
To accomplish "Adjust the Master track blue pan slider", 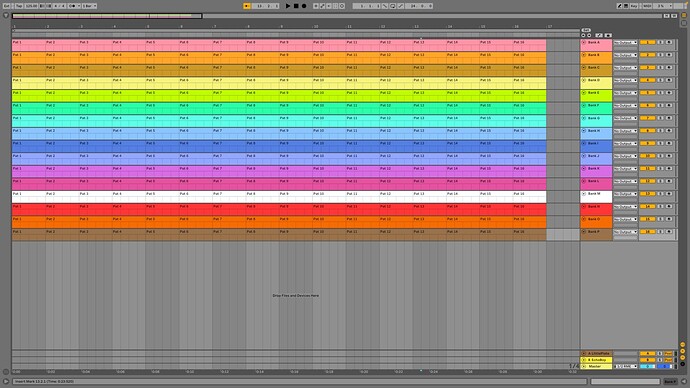I will [664, 366].
